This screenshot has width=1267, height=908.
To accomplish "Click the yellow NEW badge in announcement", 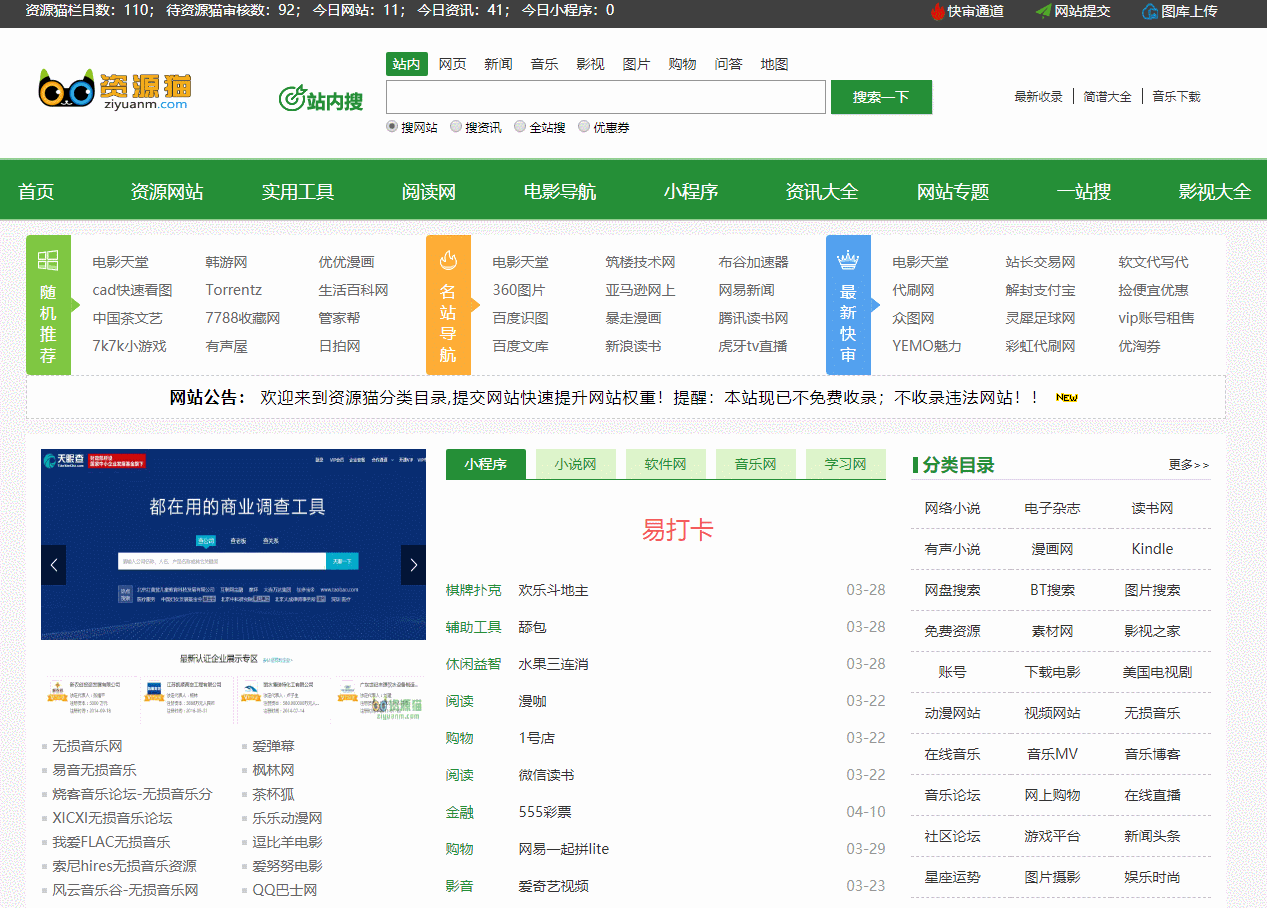I will 1067,398.
